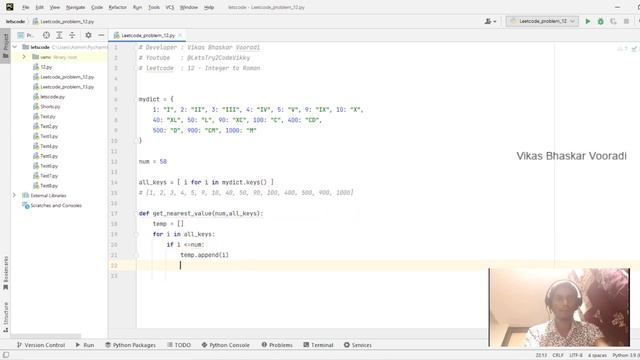Screen dimensions: 640x360
Task: Select Test5.py in project tree
Action: pyautogui.click(x=45, y=156)
